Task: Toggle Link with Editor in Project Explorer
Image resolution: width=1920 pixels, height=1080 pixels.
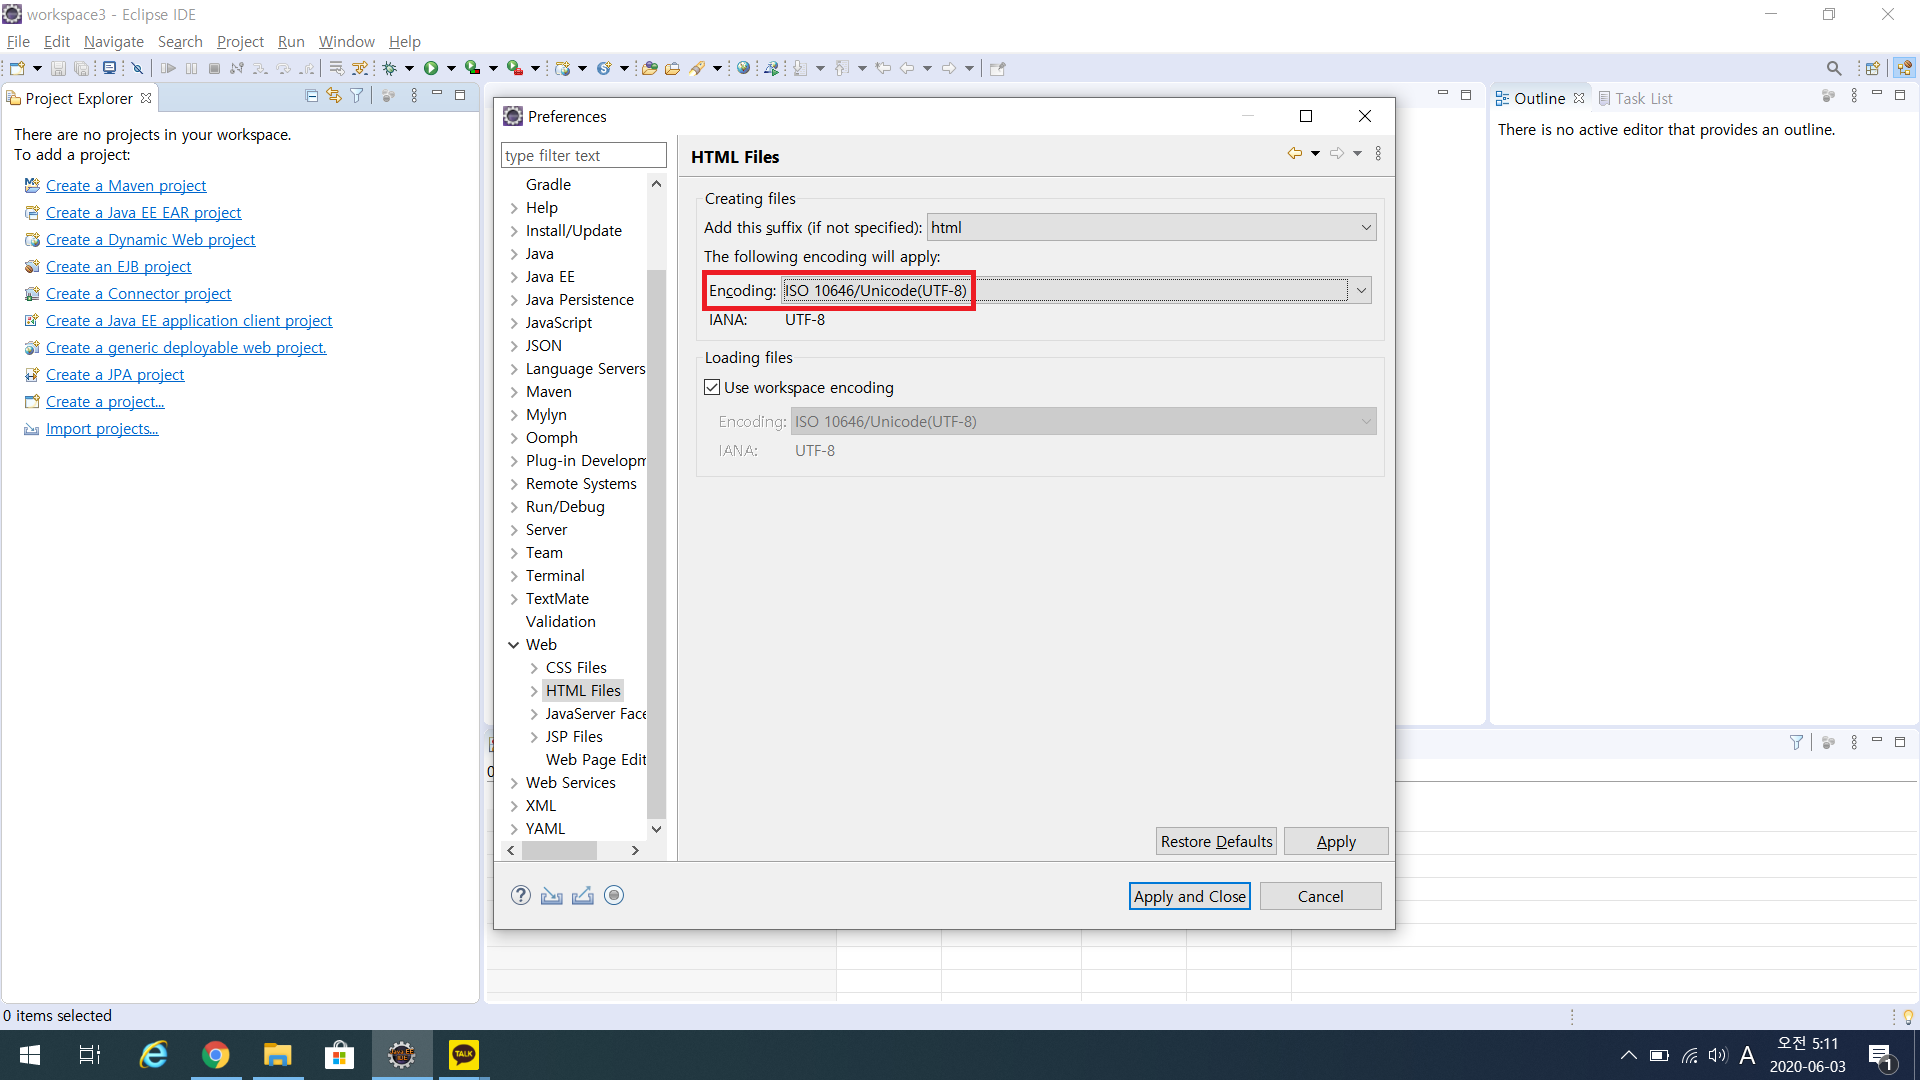Action: pyautogui.click(x=334, y=96)
